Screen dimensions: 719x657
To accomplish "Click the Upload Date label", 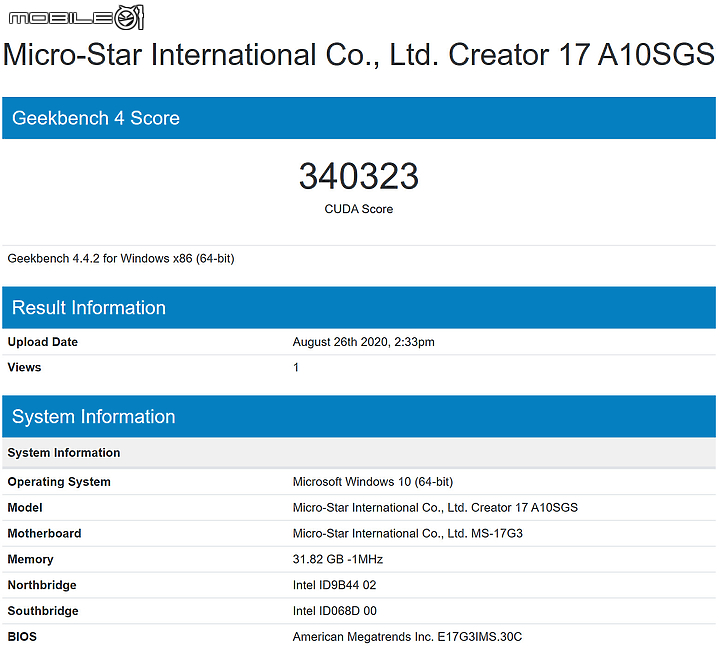I will click(43, 342).
